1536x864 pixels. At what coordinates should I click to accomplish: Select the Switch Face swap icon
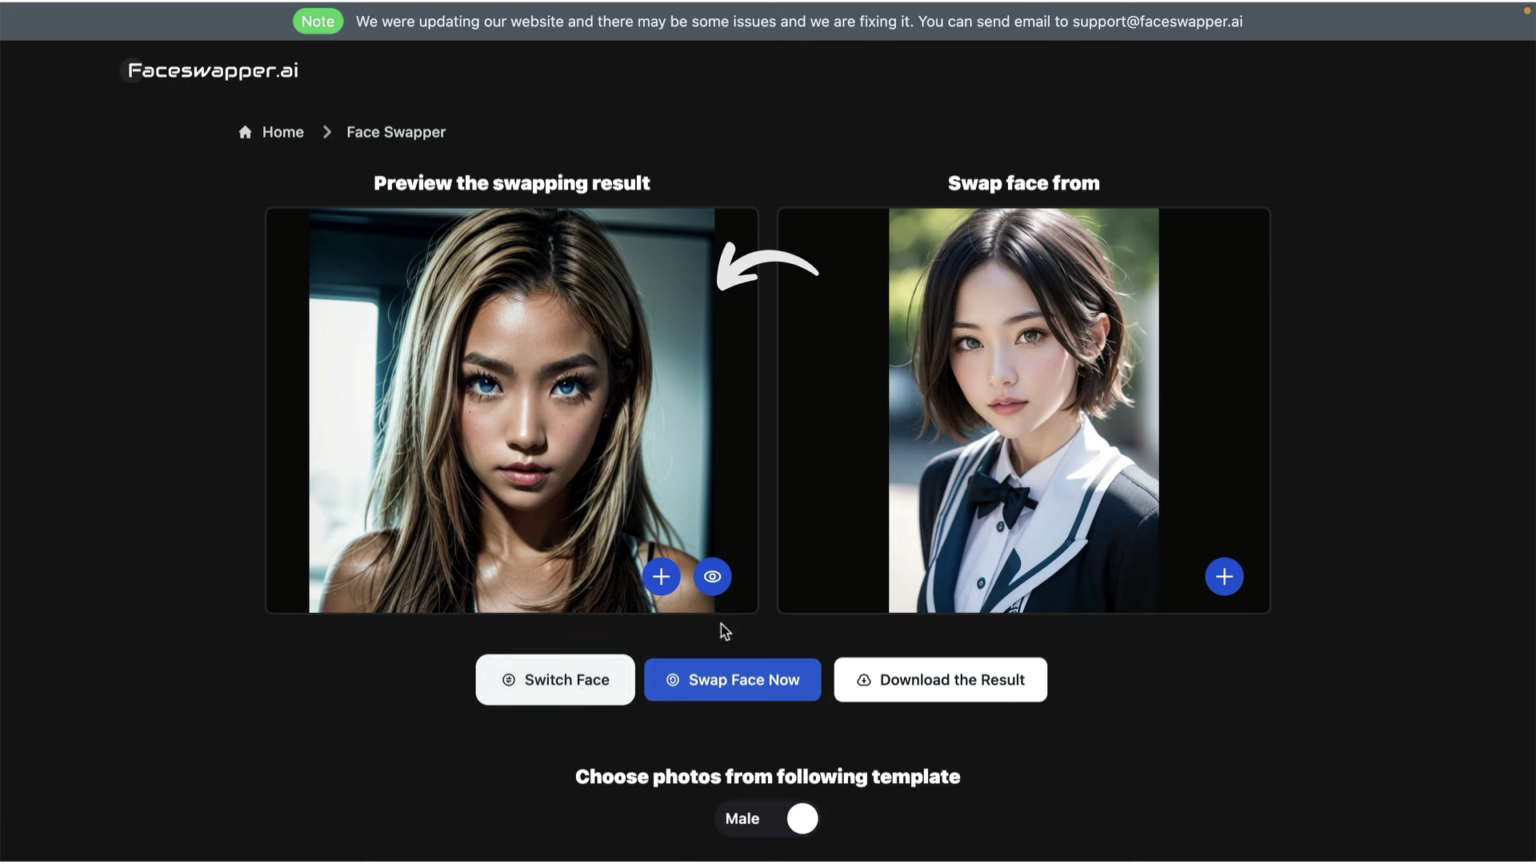click(509, 679)
